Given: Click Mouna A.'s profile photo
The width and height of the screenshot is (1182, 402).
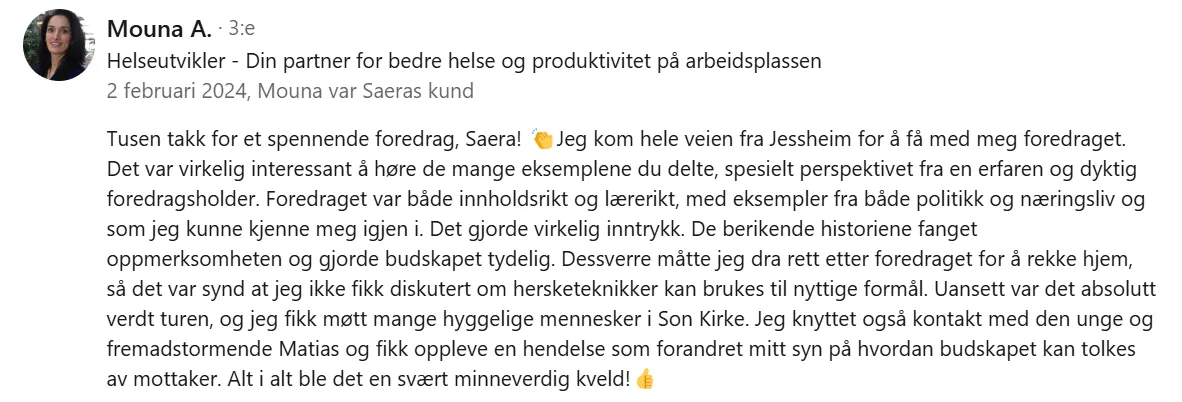Looking at the screenshot, I should (56, 45).
